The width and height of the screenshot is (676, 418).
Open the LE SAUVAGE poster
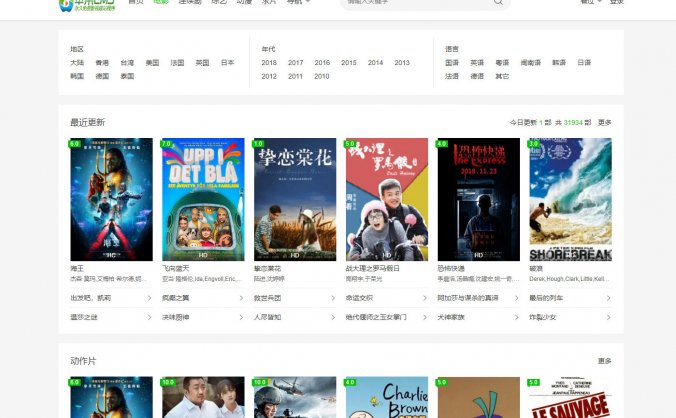570,397
